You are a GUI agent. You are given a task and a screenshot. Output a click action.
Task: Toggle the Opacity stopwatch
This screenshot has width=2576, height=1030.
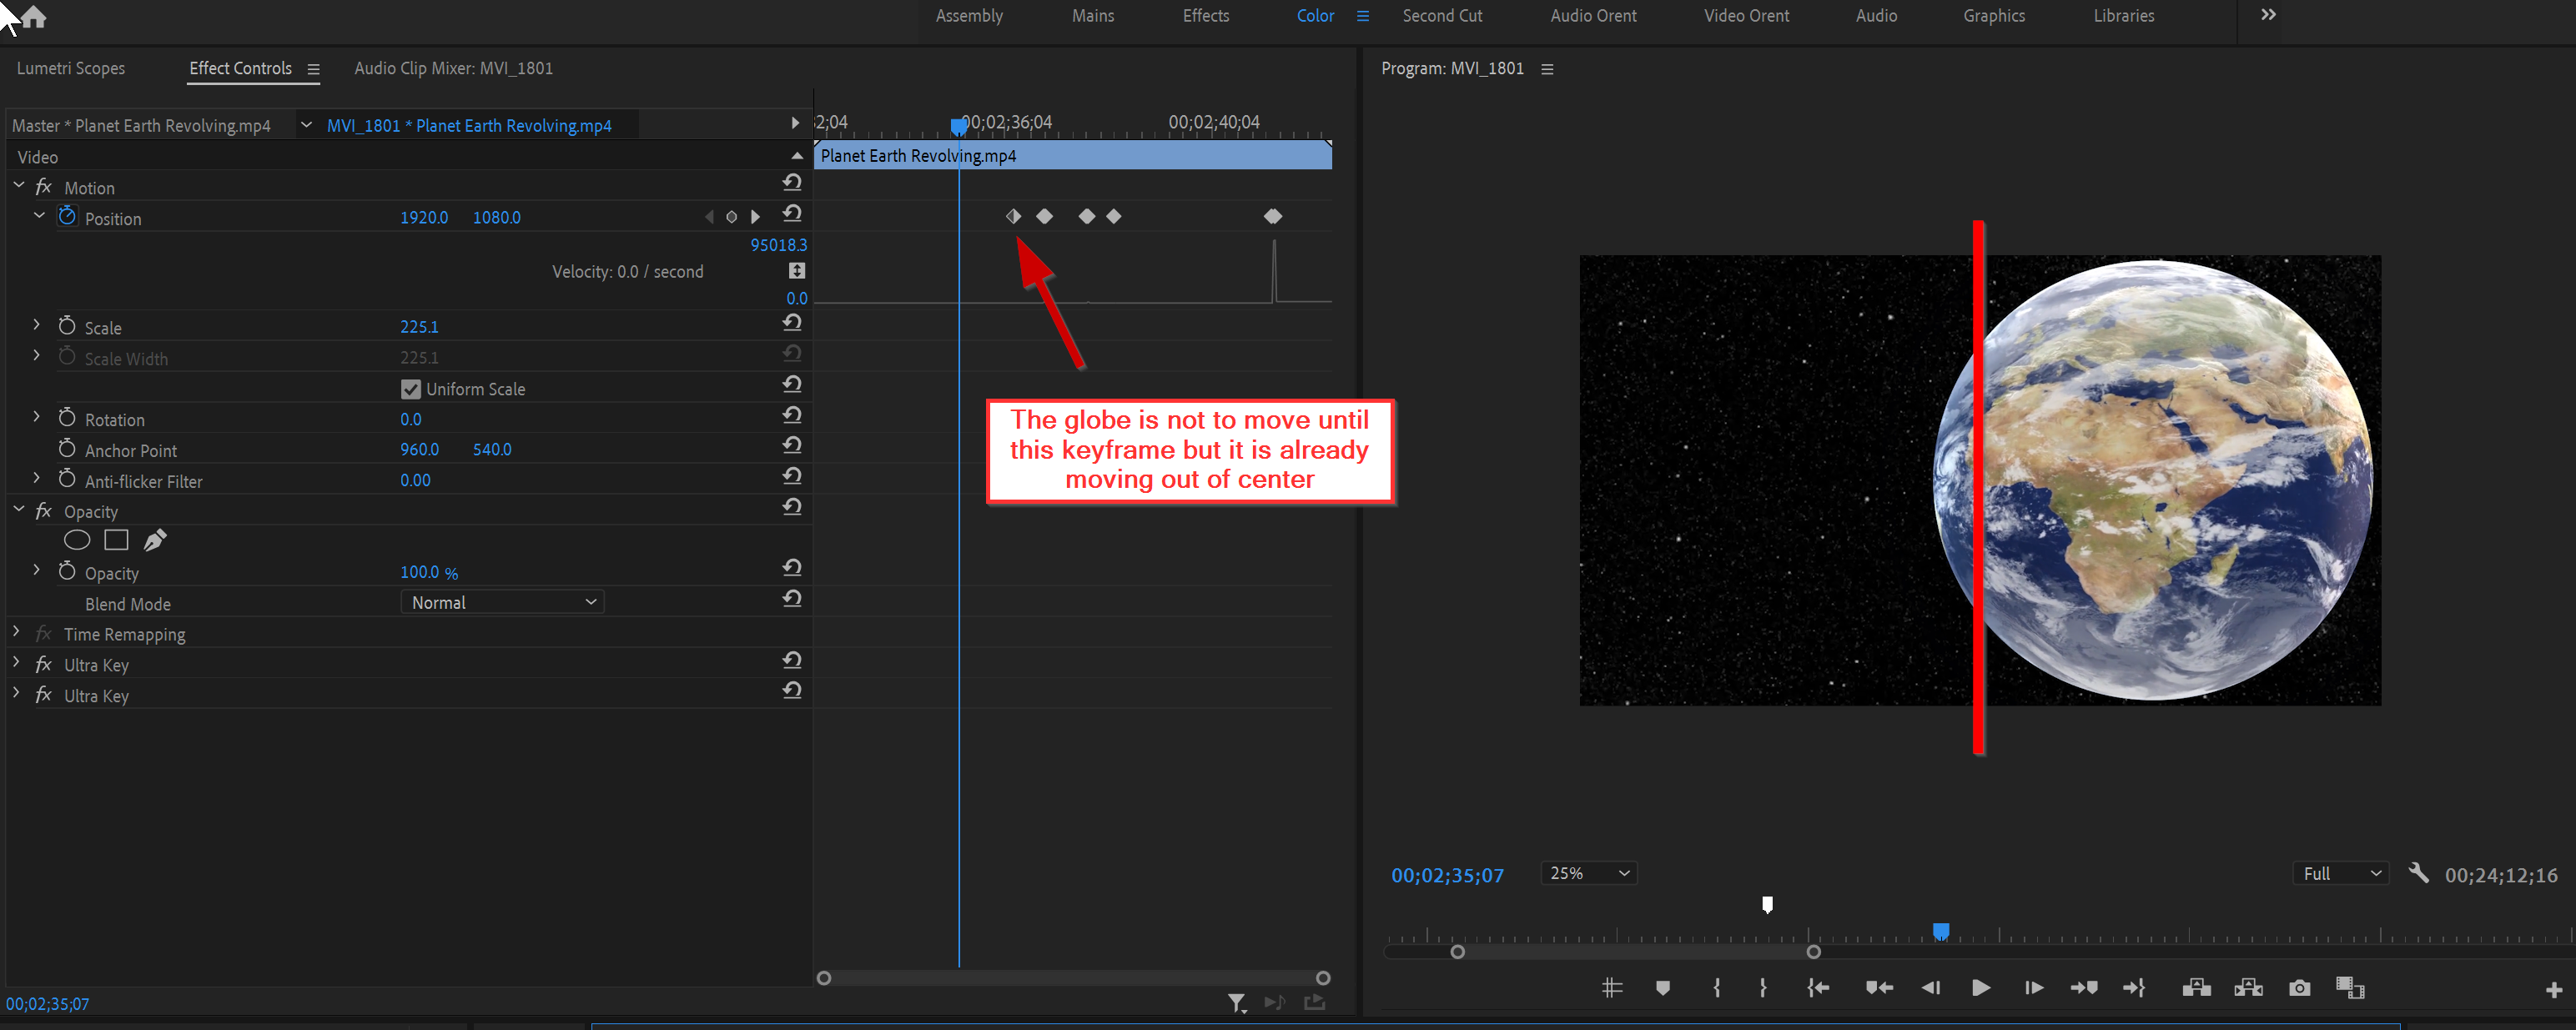pos(67,571)
